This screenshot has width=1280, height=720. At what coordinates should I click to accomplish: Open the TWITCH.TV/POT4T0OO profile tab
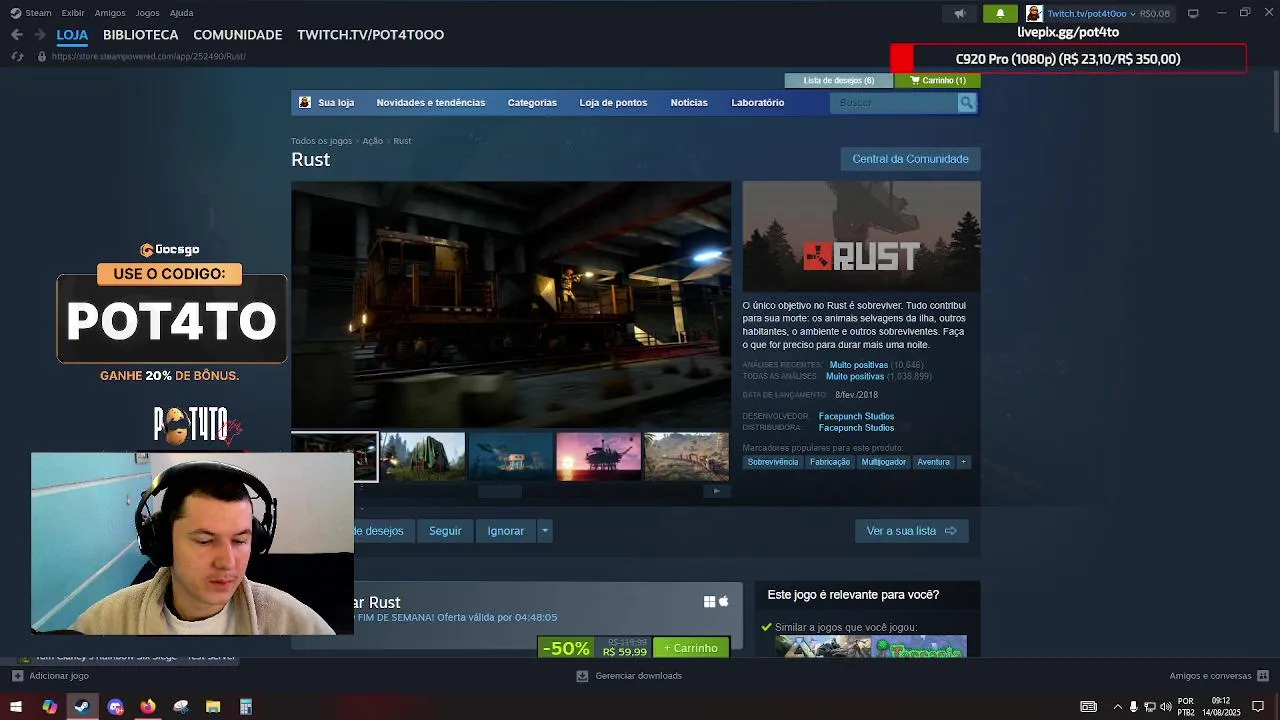click(x=370, y=34)
